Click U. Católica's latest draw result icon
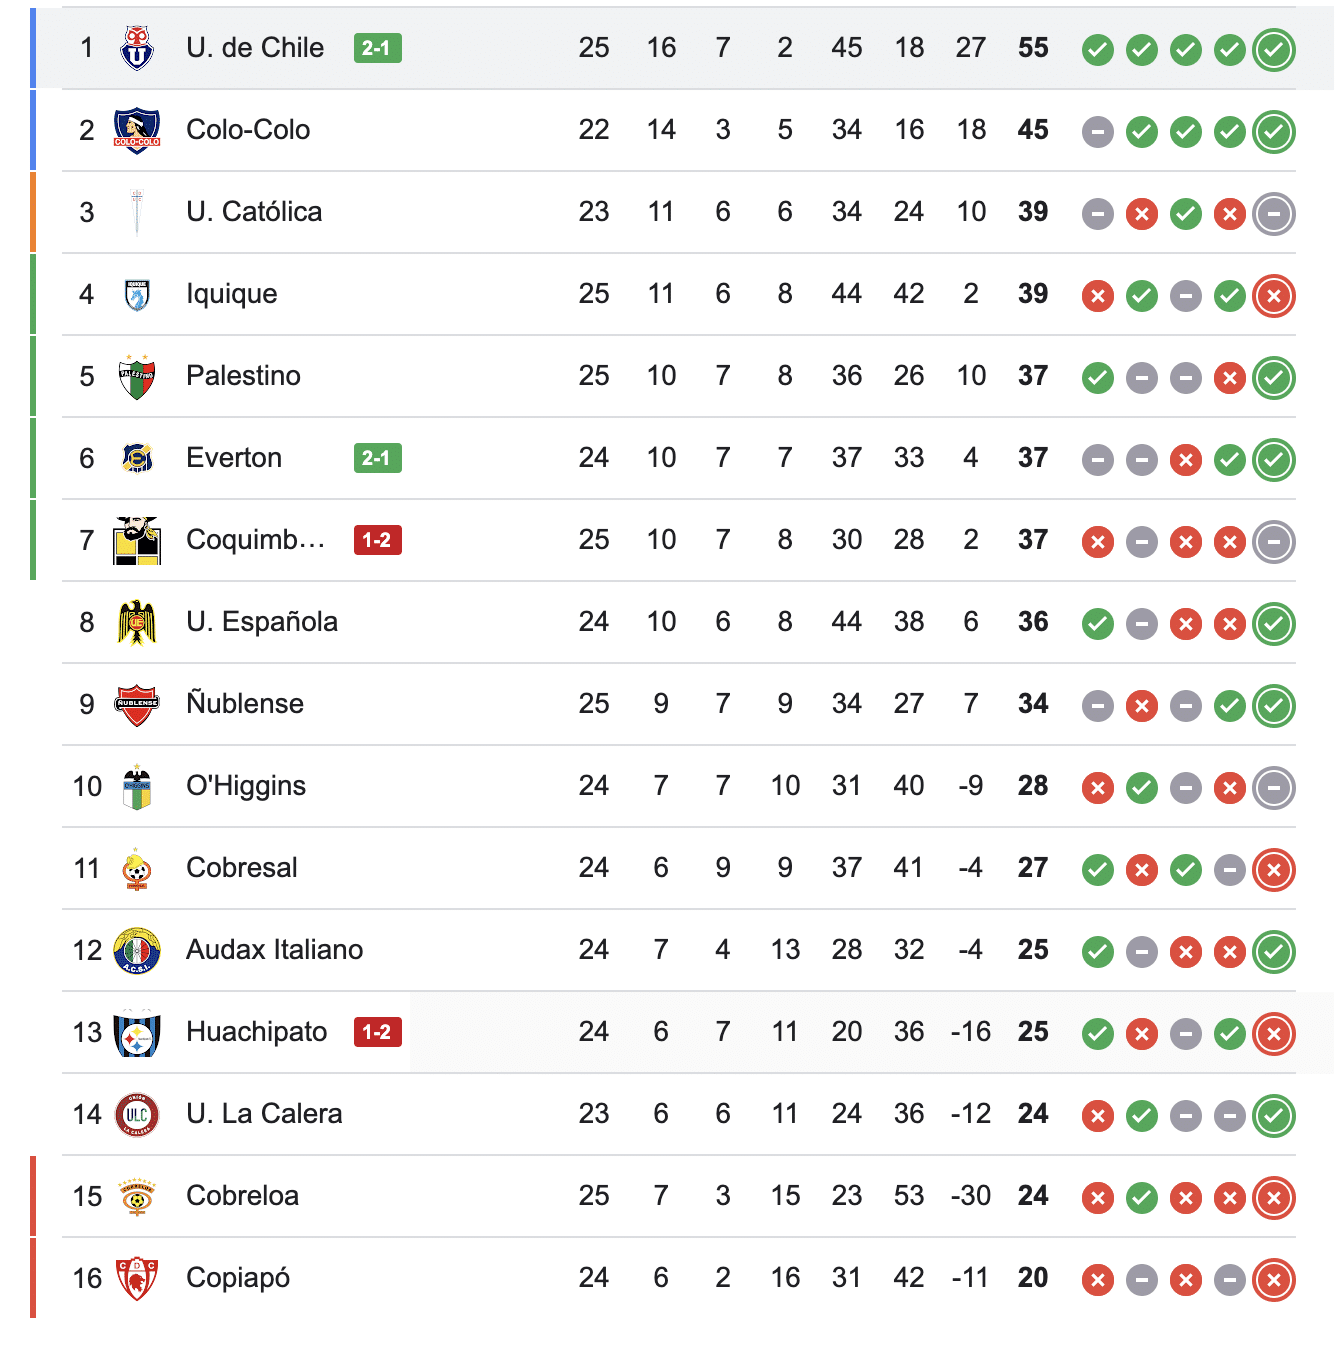 point(1274,213)
